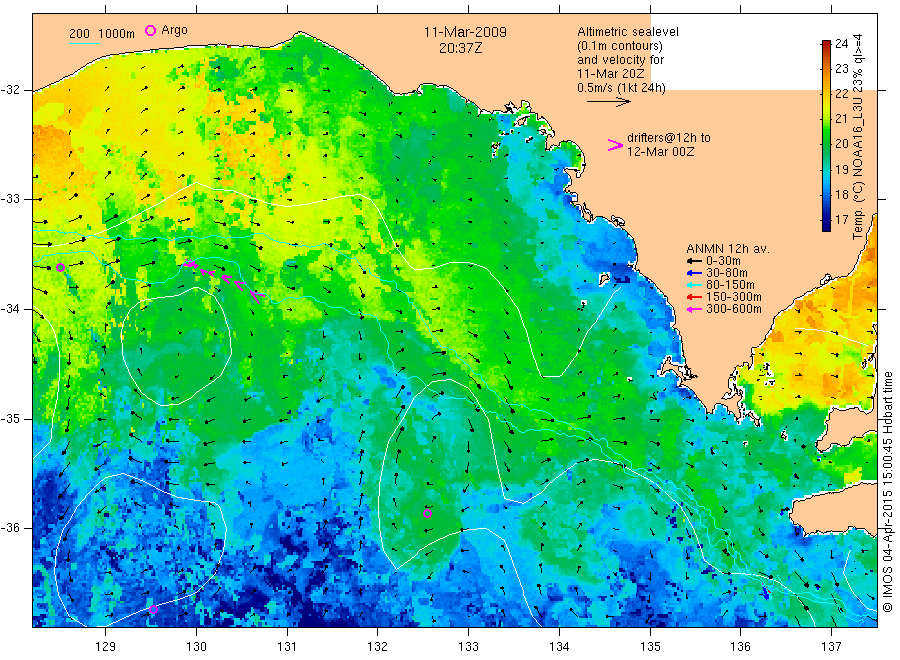Click the latitude label -33
The image size is (900, 660).
click(10, 199)
